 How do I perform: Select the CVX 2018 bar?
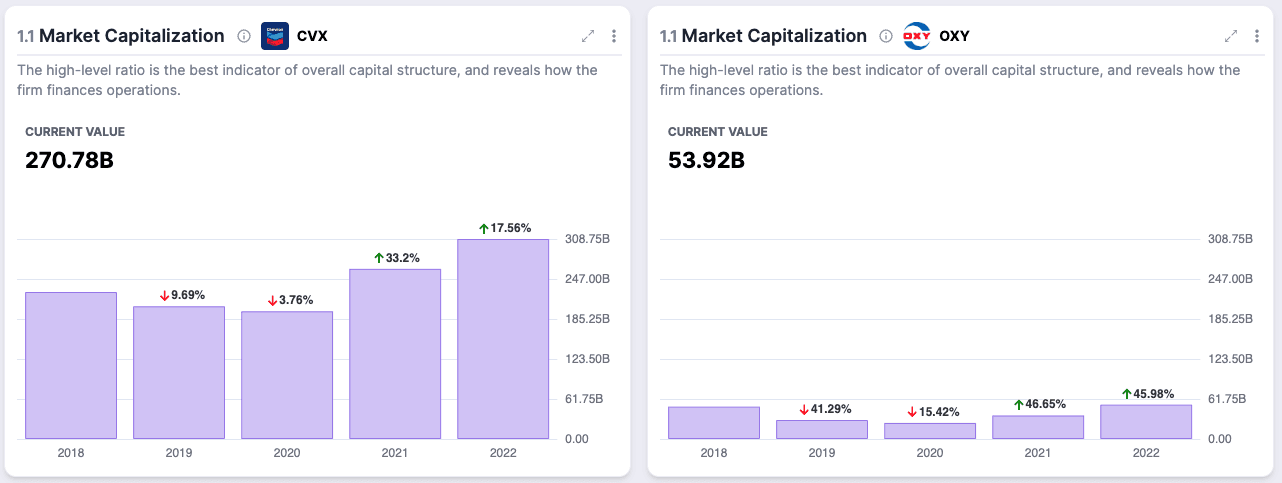pyautogui.click(x=71, y=365)
